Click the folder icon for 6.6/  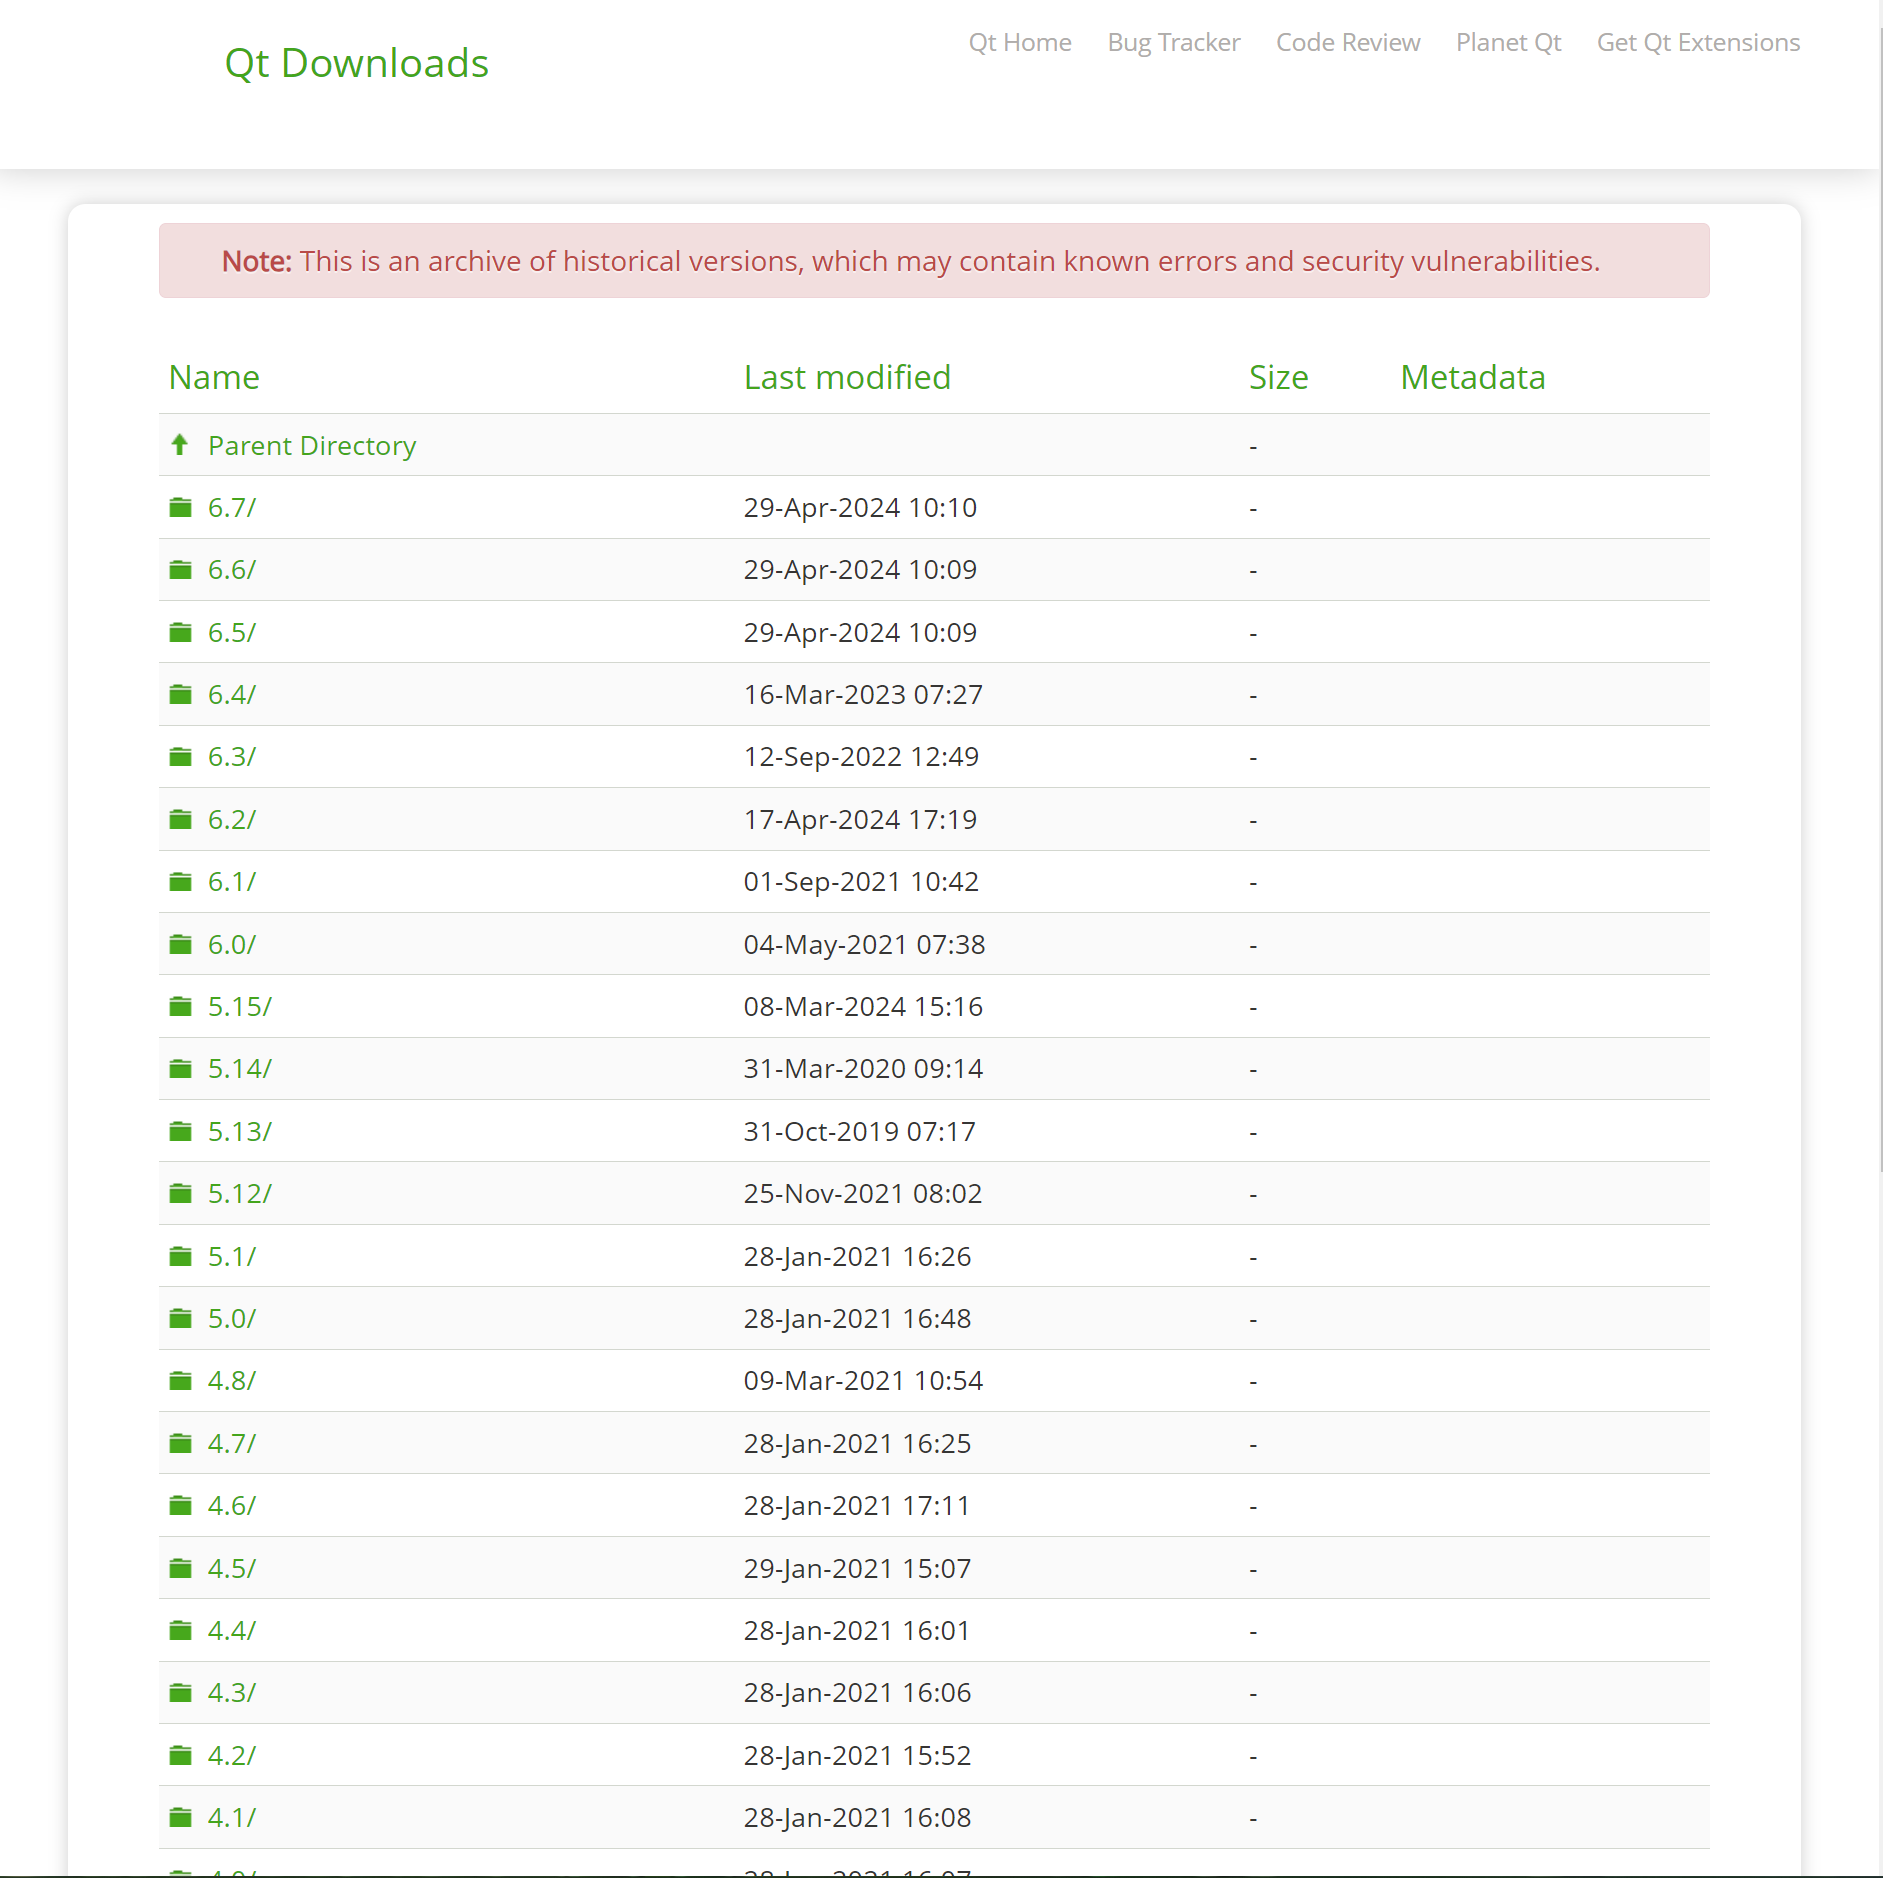[180, 570]
